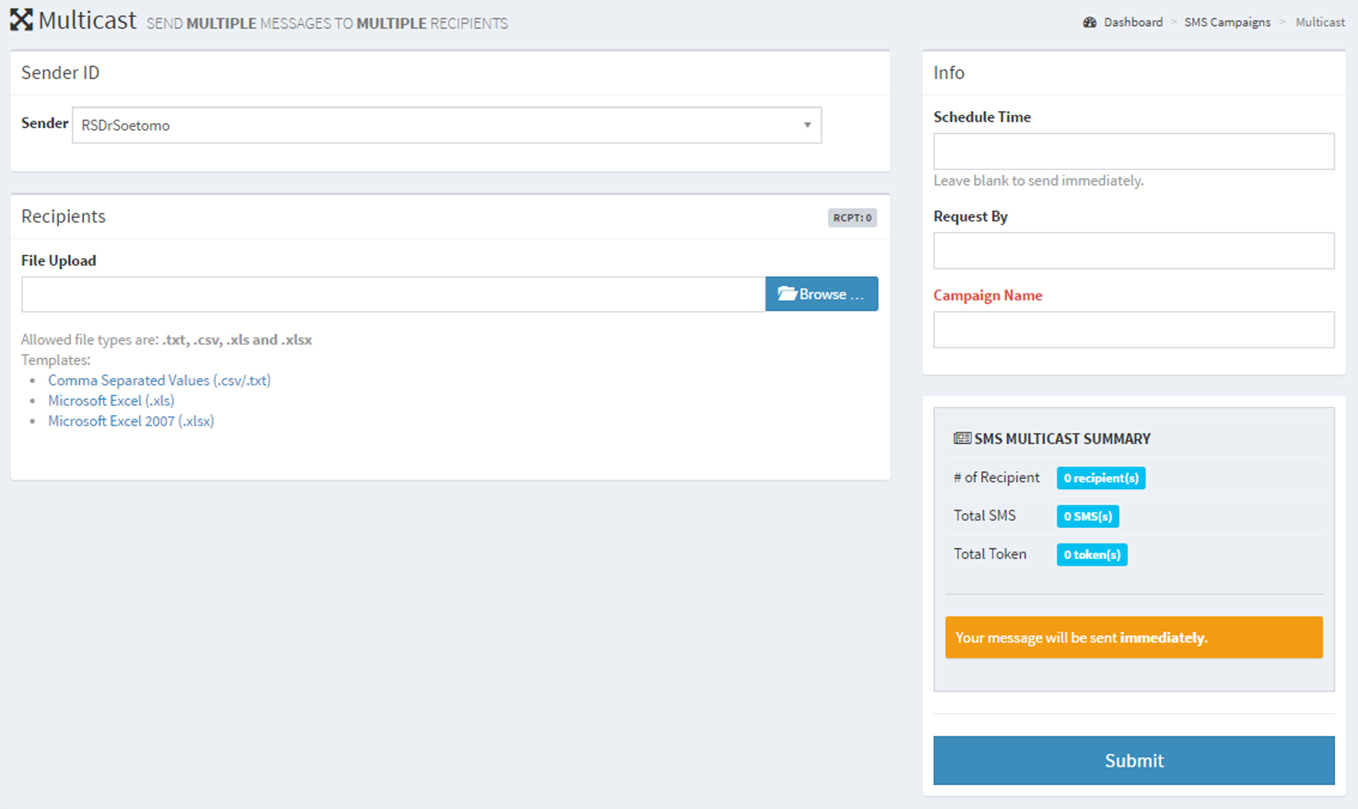Download the Microsoft Excel (.xls) template
Viewport: 1358px width, 809px height.
111,401
